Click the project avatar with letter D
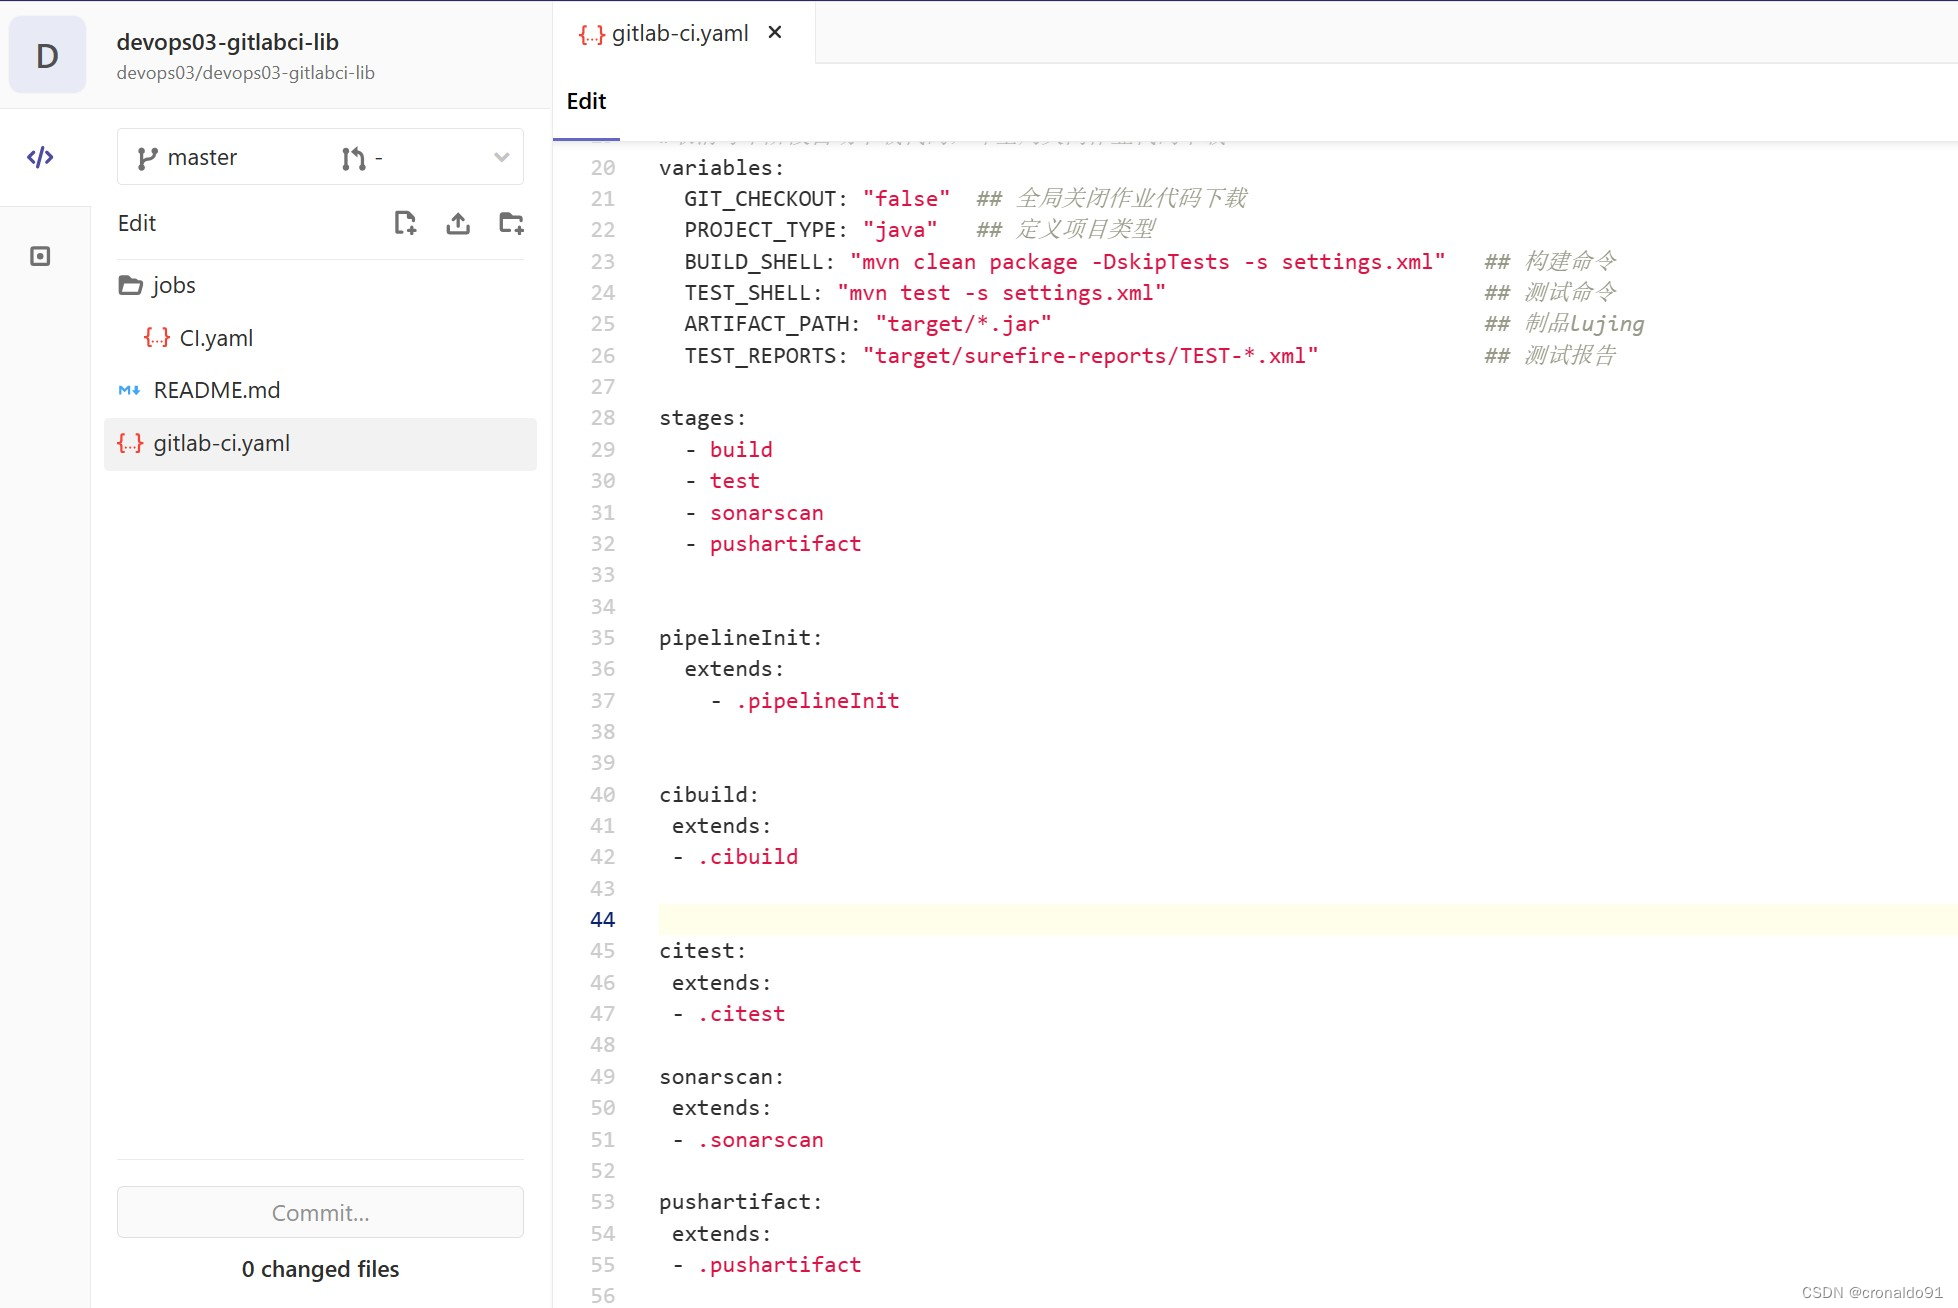 [47, 55]
